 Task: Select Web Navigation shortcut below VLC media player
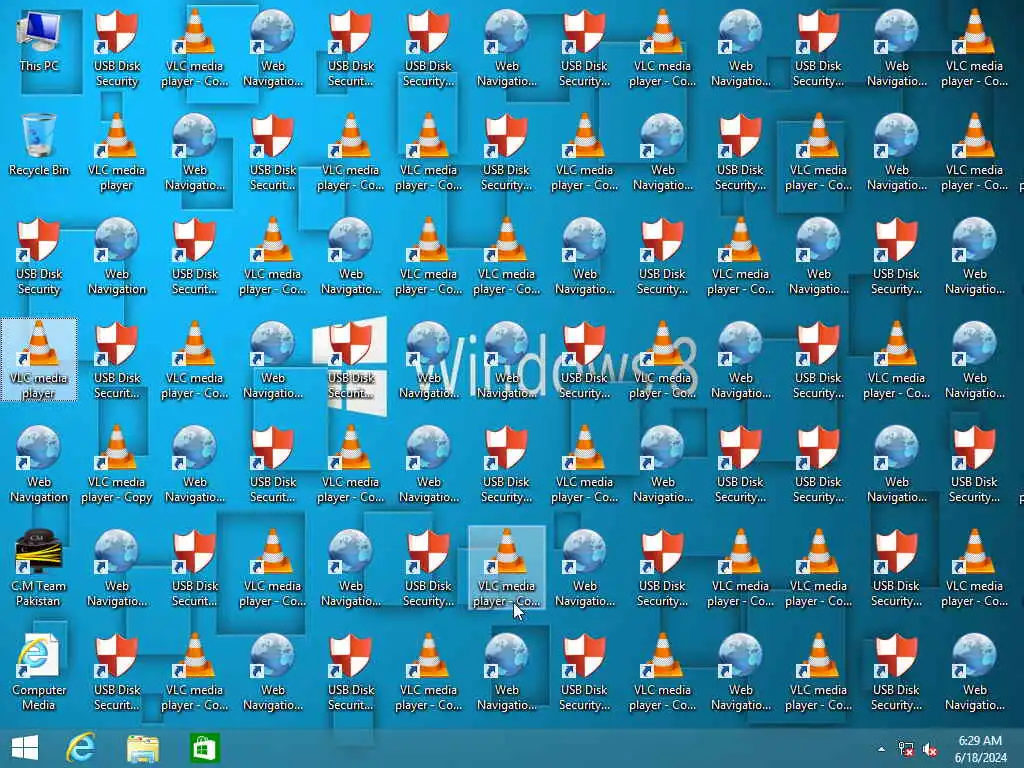[117, 257]
